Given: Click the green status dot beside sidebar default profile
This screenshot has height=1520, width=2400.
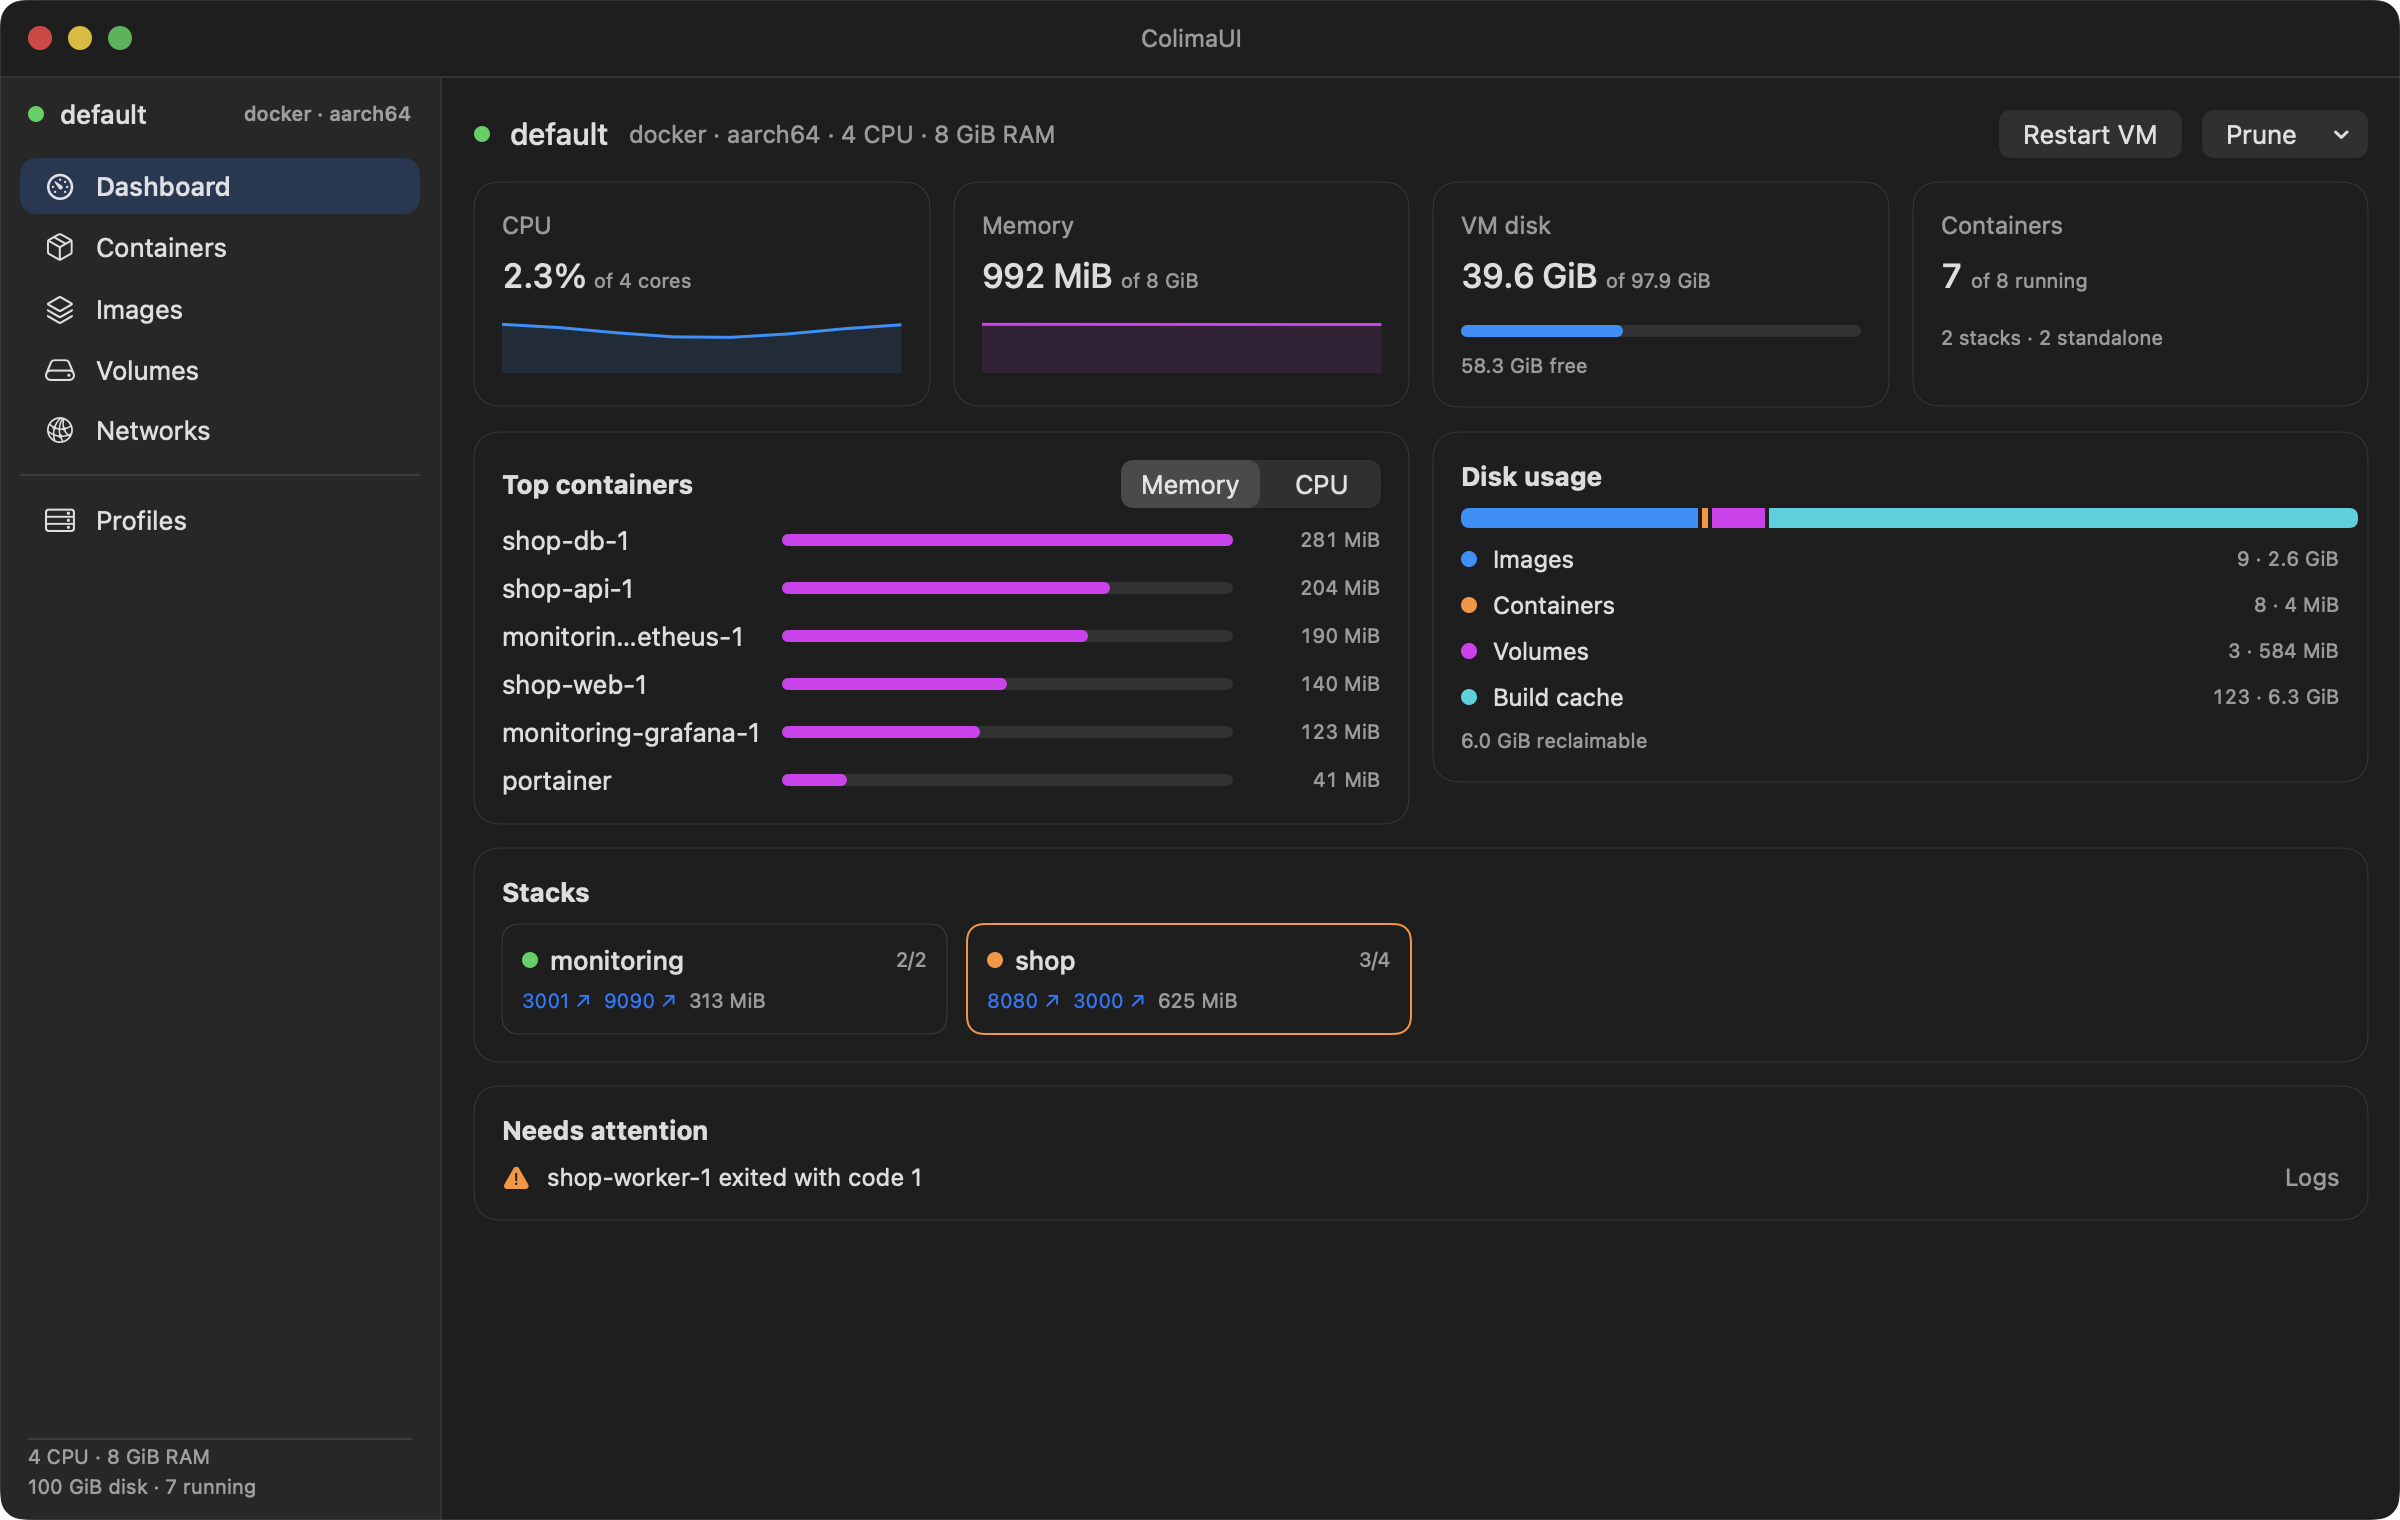Looking at the screenshot, I should click(36, 114).
